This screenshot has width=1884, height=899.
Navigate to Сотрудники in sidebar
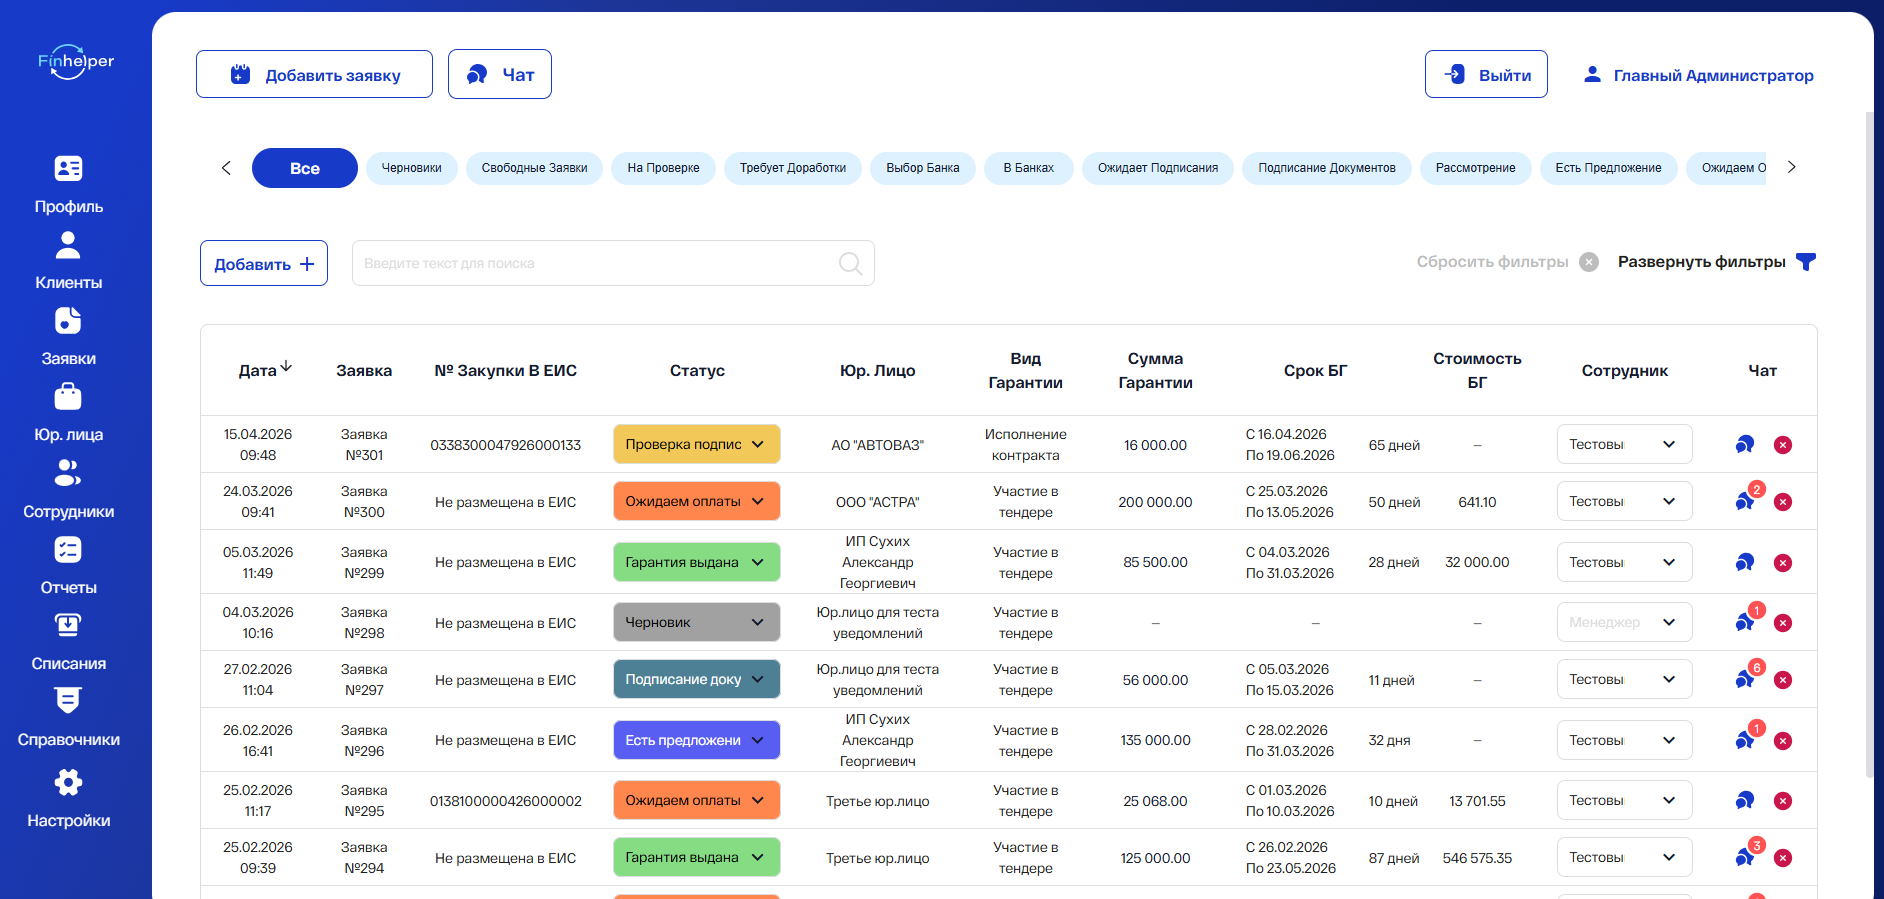tap(68, 489)
